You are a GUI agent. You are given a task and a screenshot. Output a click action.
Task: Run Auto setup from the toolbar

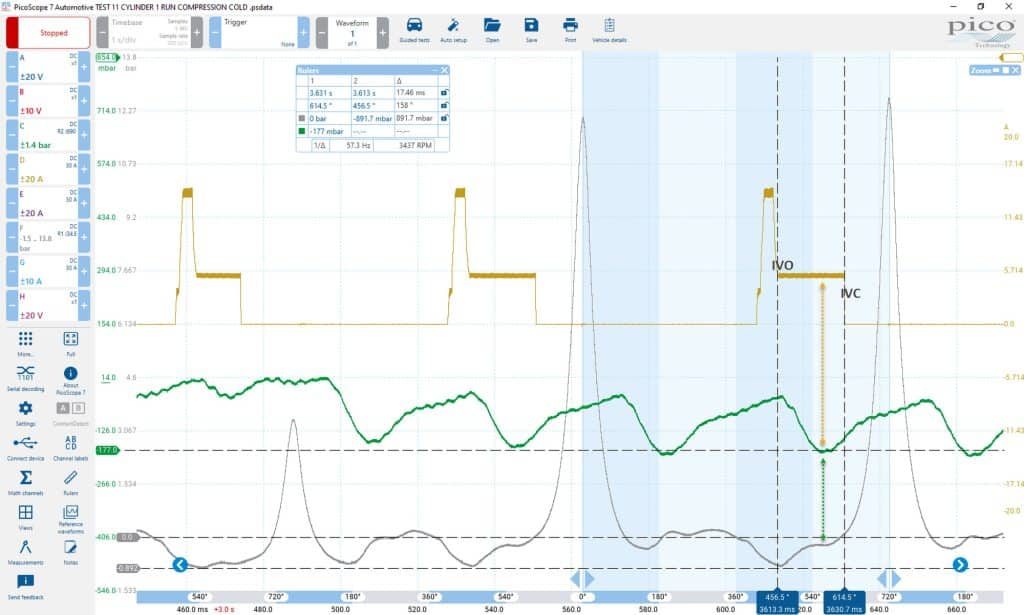pos(453,30)
